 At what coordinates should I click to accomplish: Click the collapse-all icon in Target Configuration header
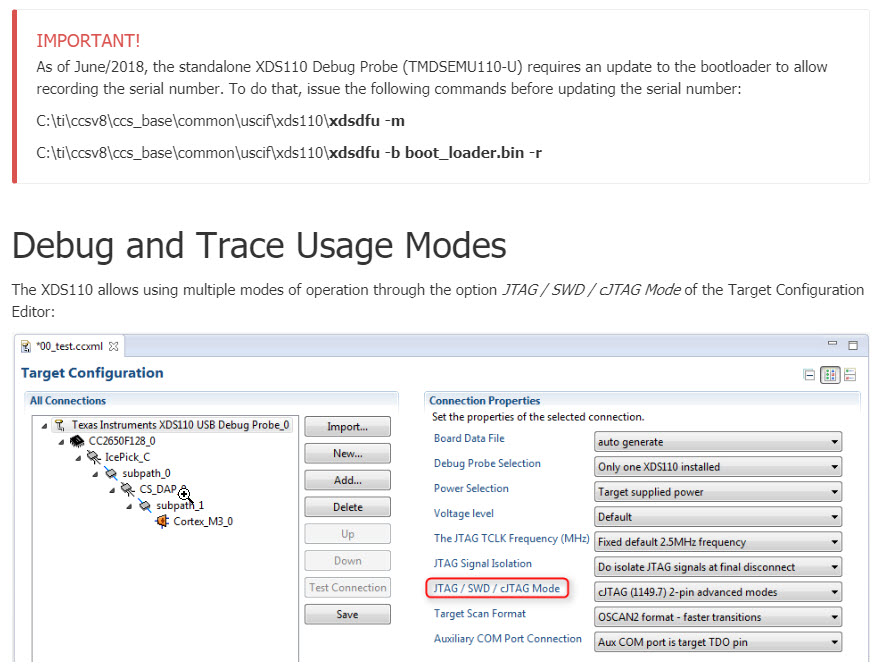809,375
